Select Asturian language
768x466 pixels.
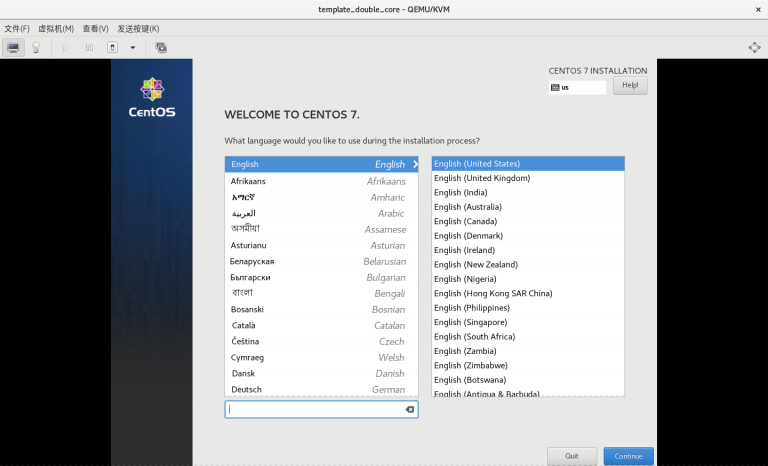tap(321, 245)
